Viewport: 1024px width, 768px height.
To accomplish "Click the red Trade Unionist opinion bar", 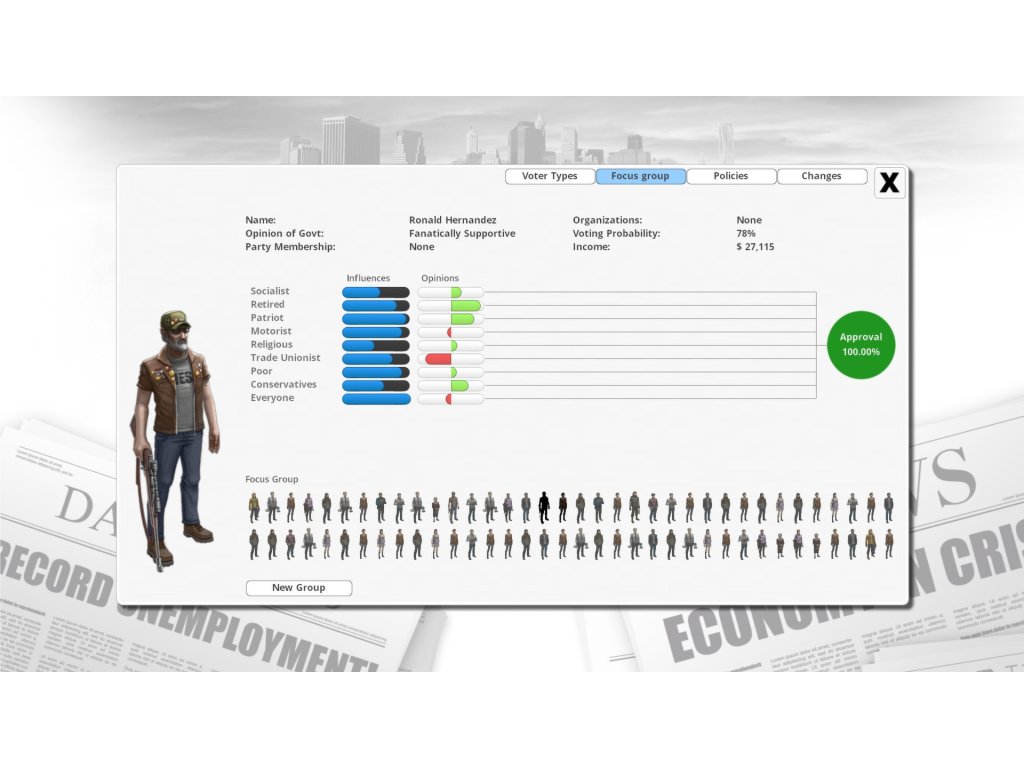I will [x=438, y=359].
